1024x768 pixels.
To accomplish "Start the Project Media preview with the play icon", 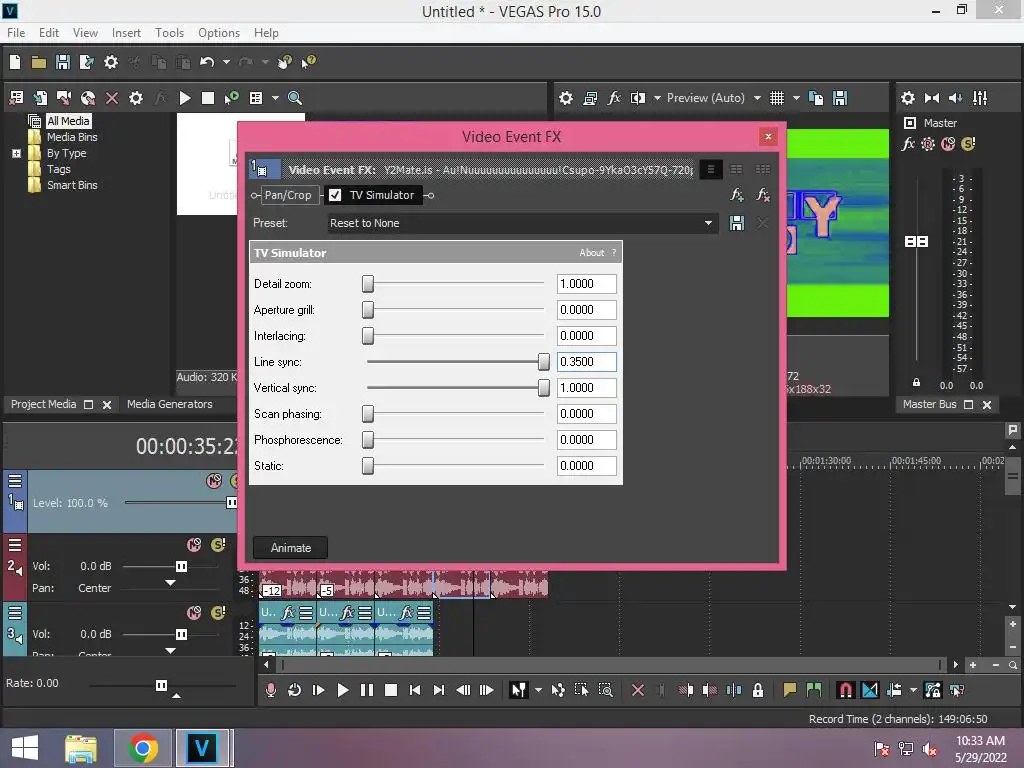I will 185,98.
